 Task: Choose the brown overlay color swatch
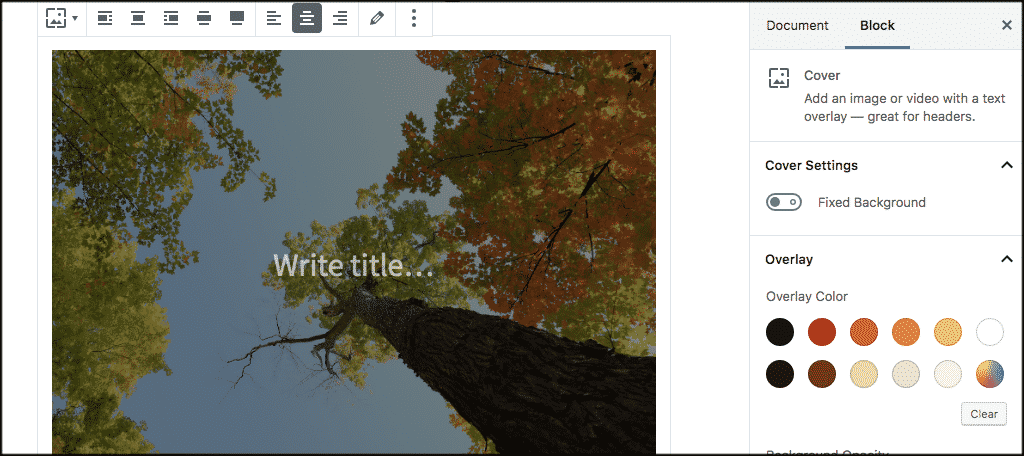[822, 374]
